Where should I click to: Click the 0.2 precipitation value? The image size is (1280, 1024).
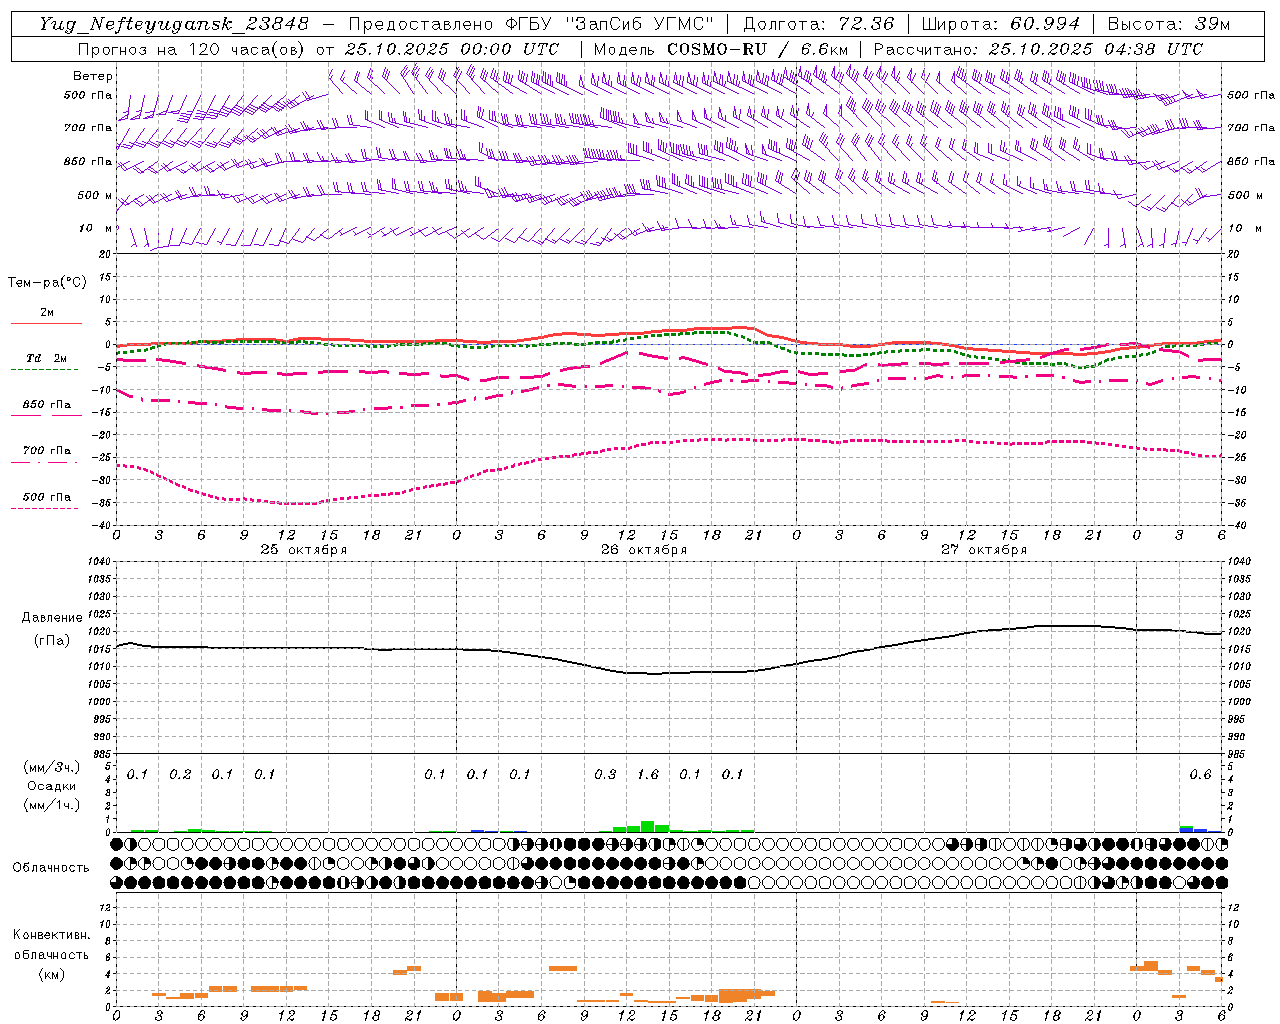point(180,775)
